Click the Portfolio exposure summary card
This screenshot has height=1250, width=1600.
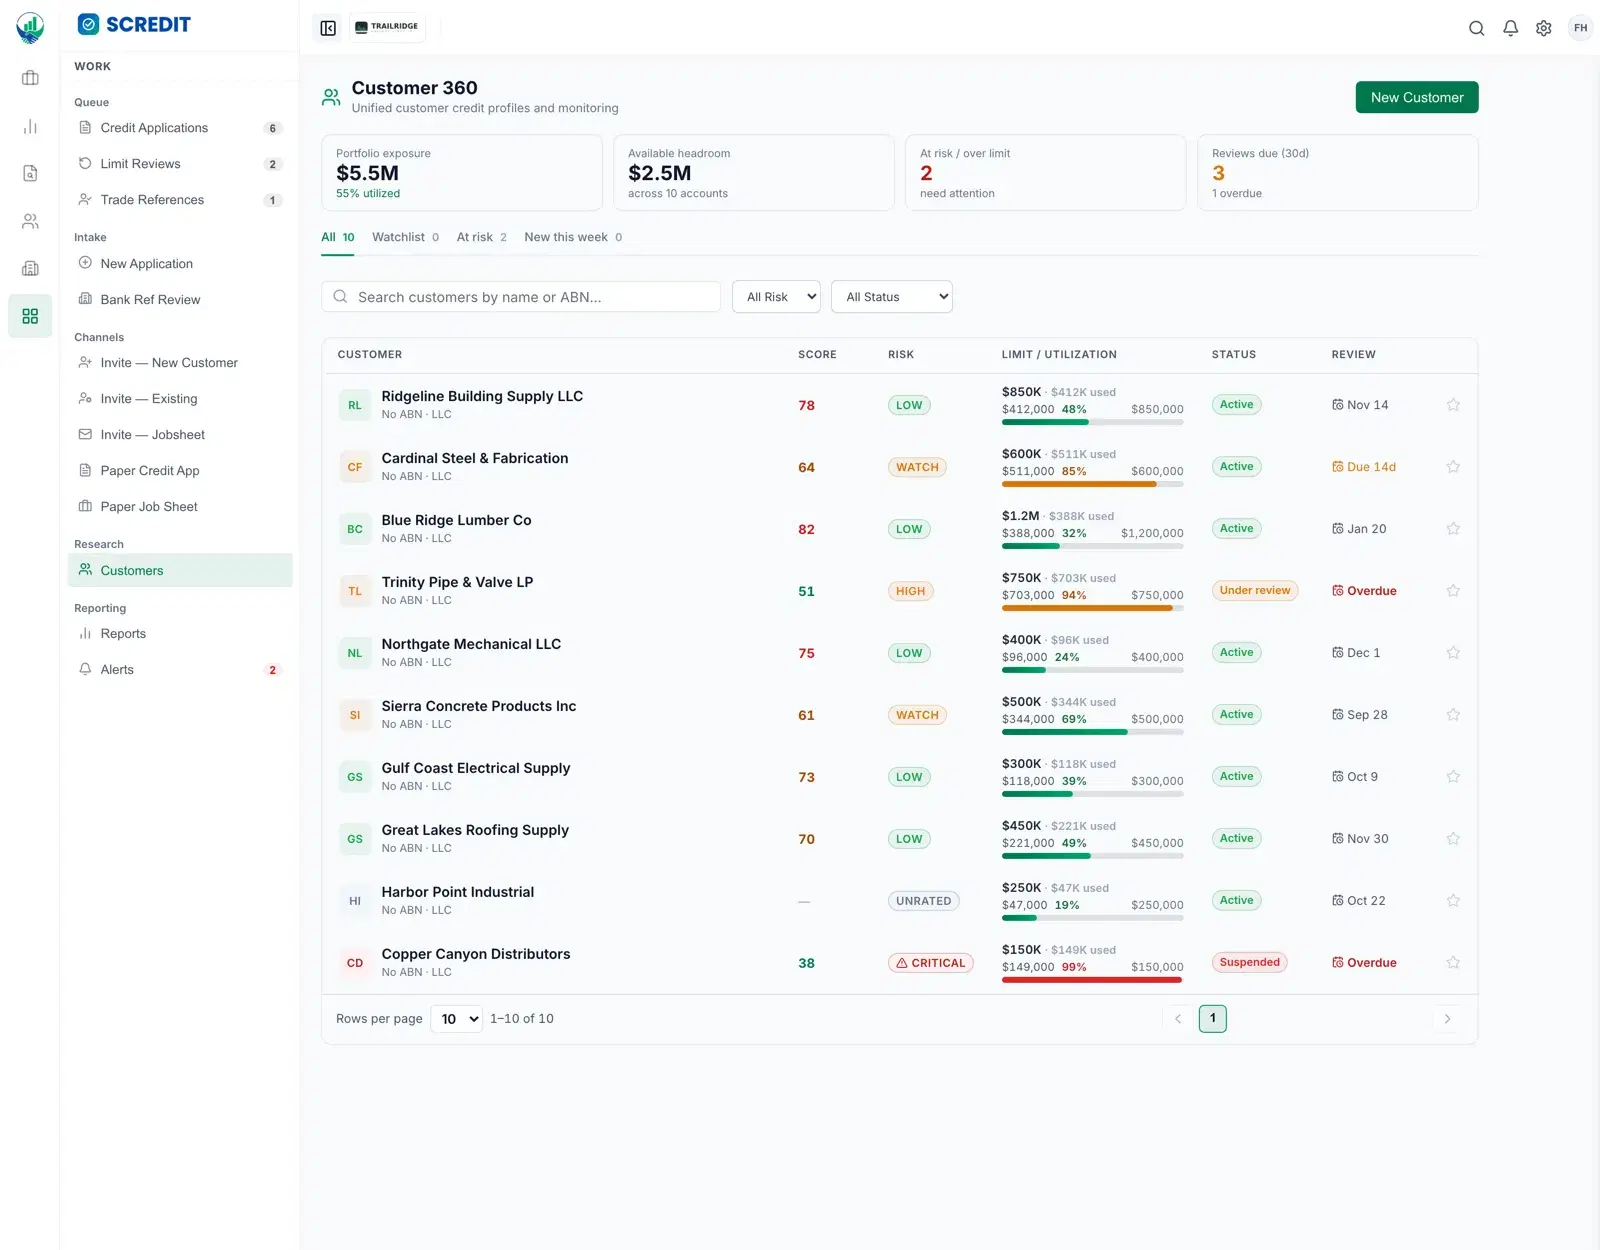coord(462,173)
